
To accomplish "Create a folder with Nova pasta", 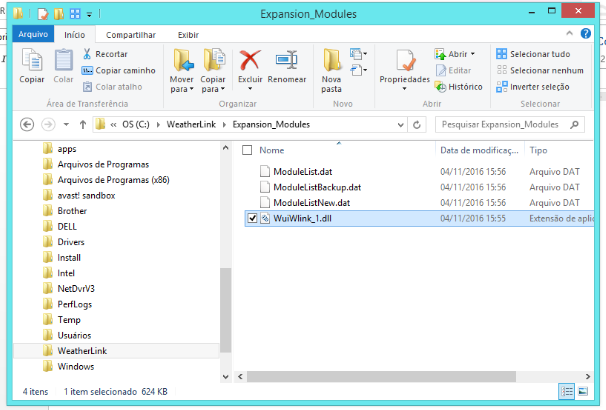I will [x=332, y=68].
